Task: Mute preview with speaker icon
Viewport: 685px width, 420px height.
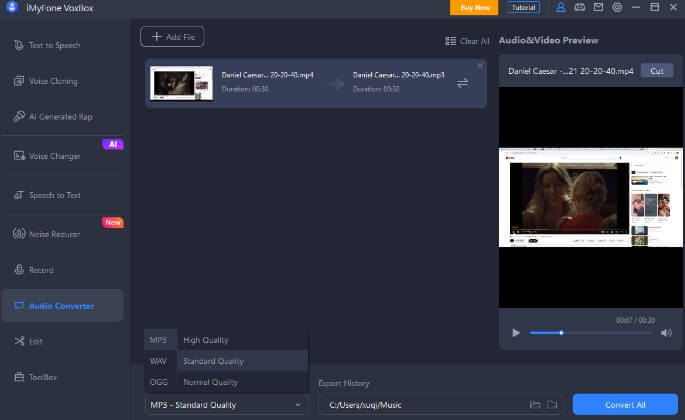Action: 666,333
